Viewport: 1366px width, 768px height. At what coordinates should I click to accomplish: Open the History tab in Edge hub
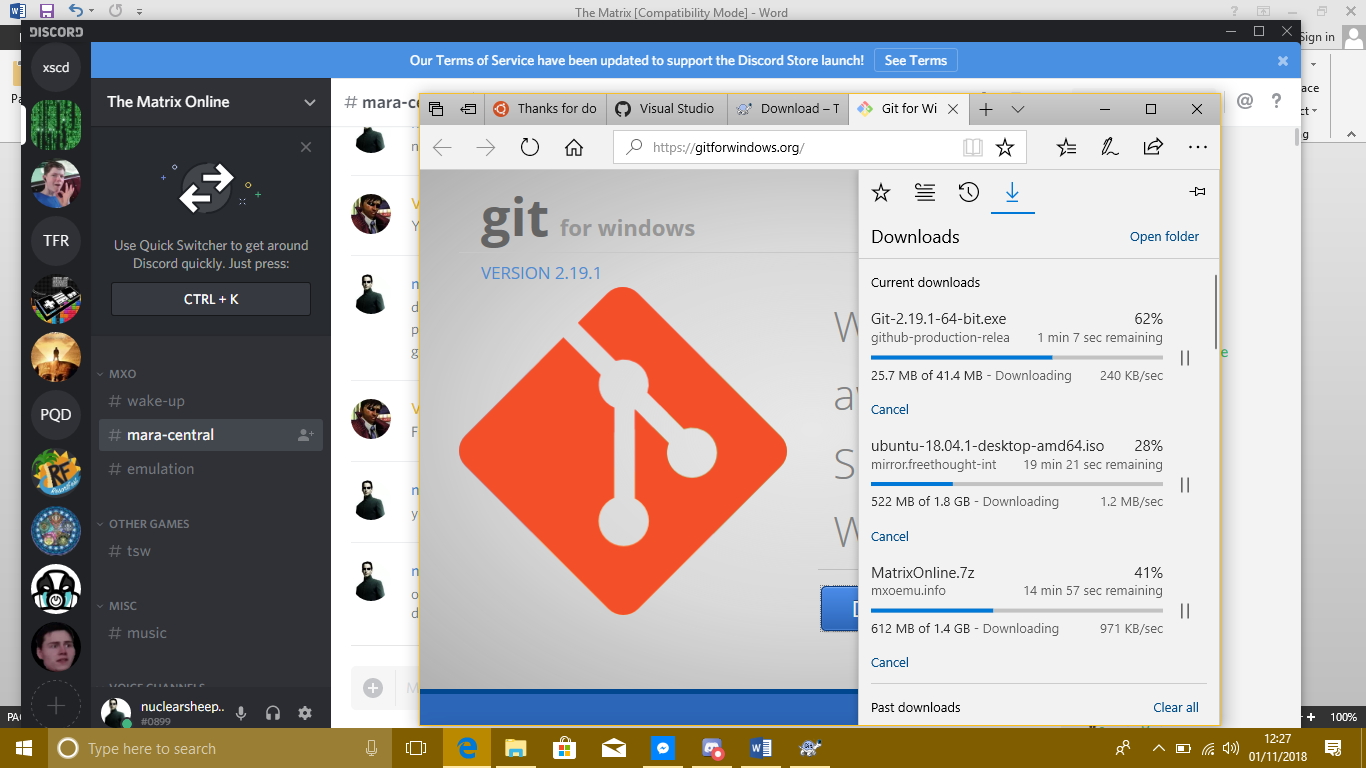pos(968,193)
